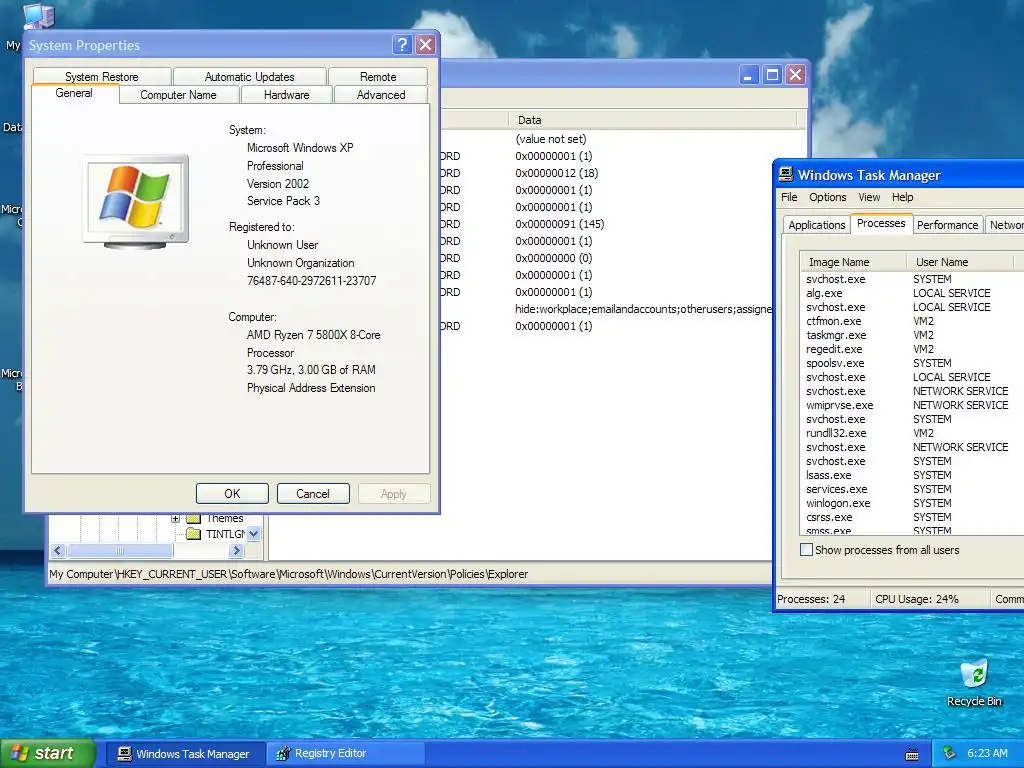Click Cancel in System Properties
The image size is (1024, 768).
[313, 494]
